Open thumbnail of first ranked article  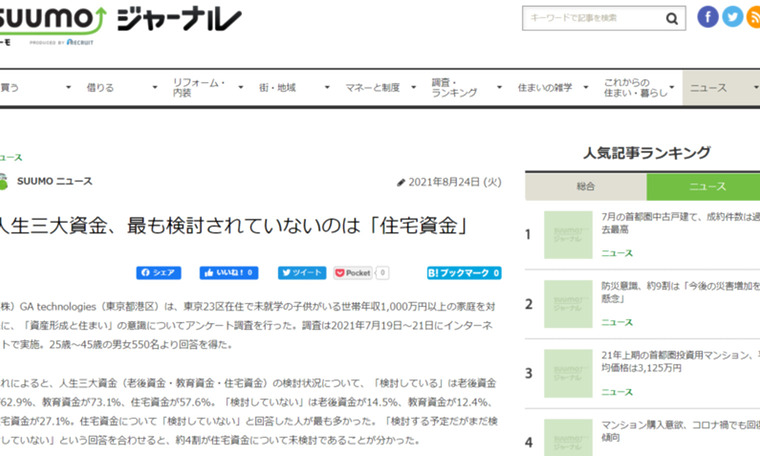point(568,235)
